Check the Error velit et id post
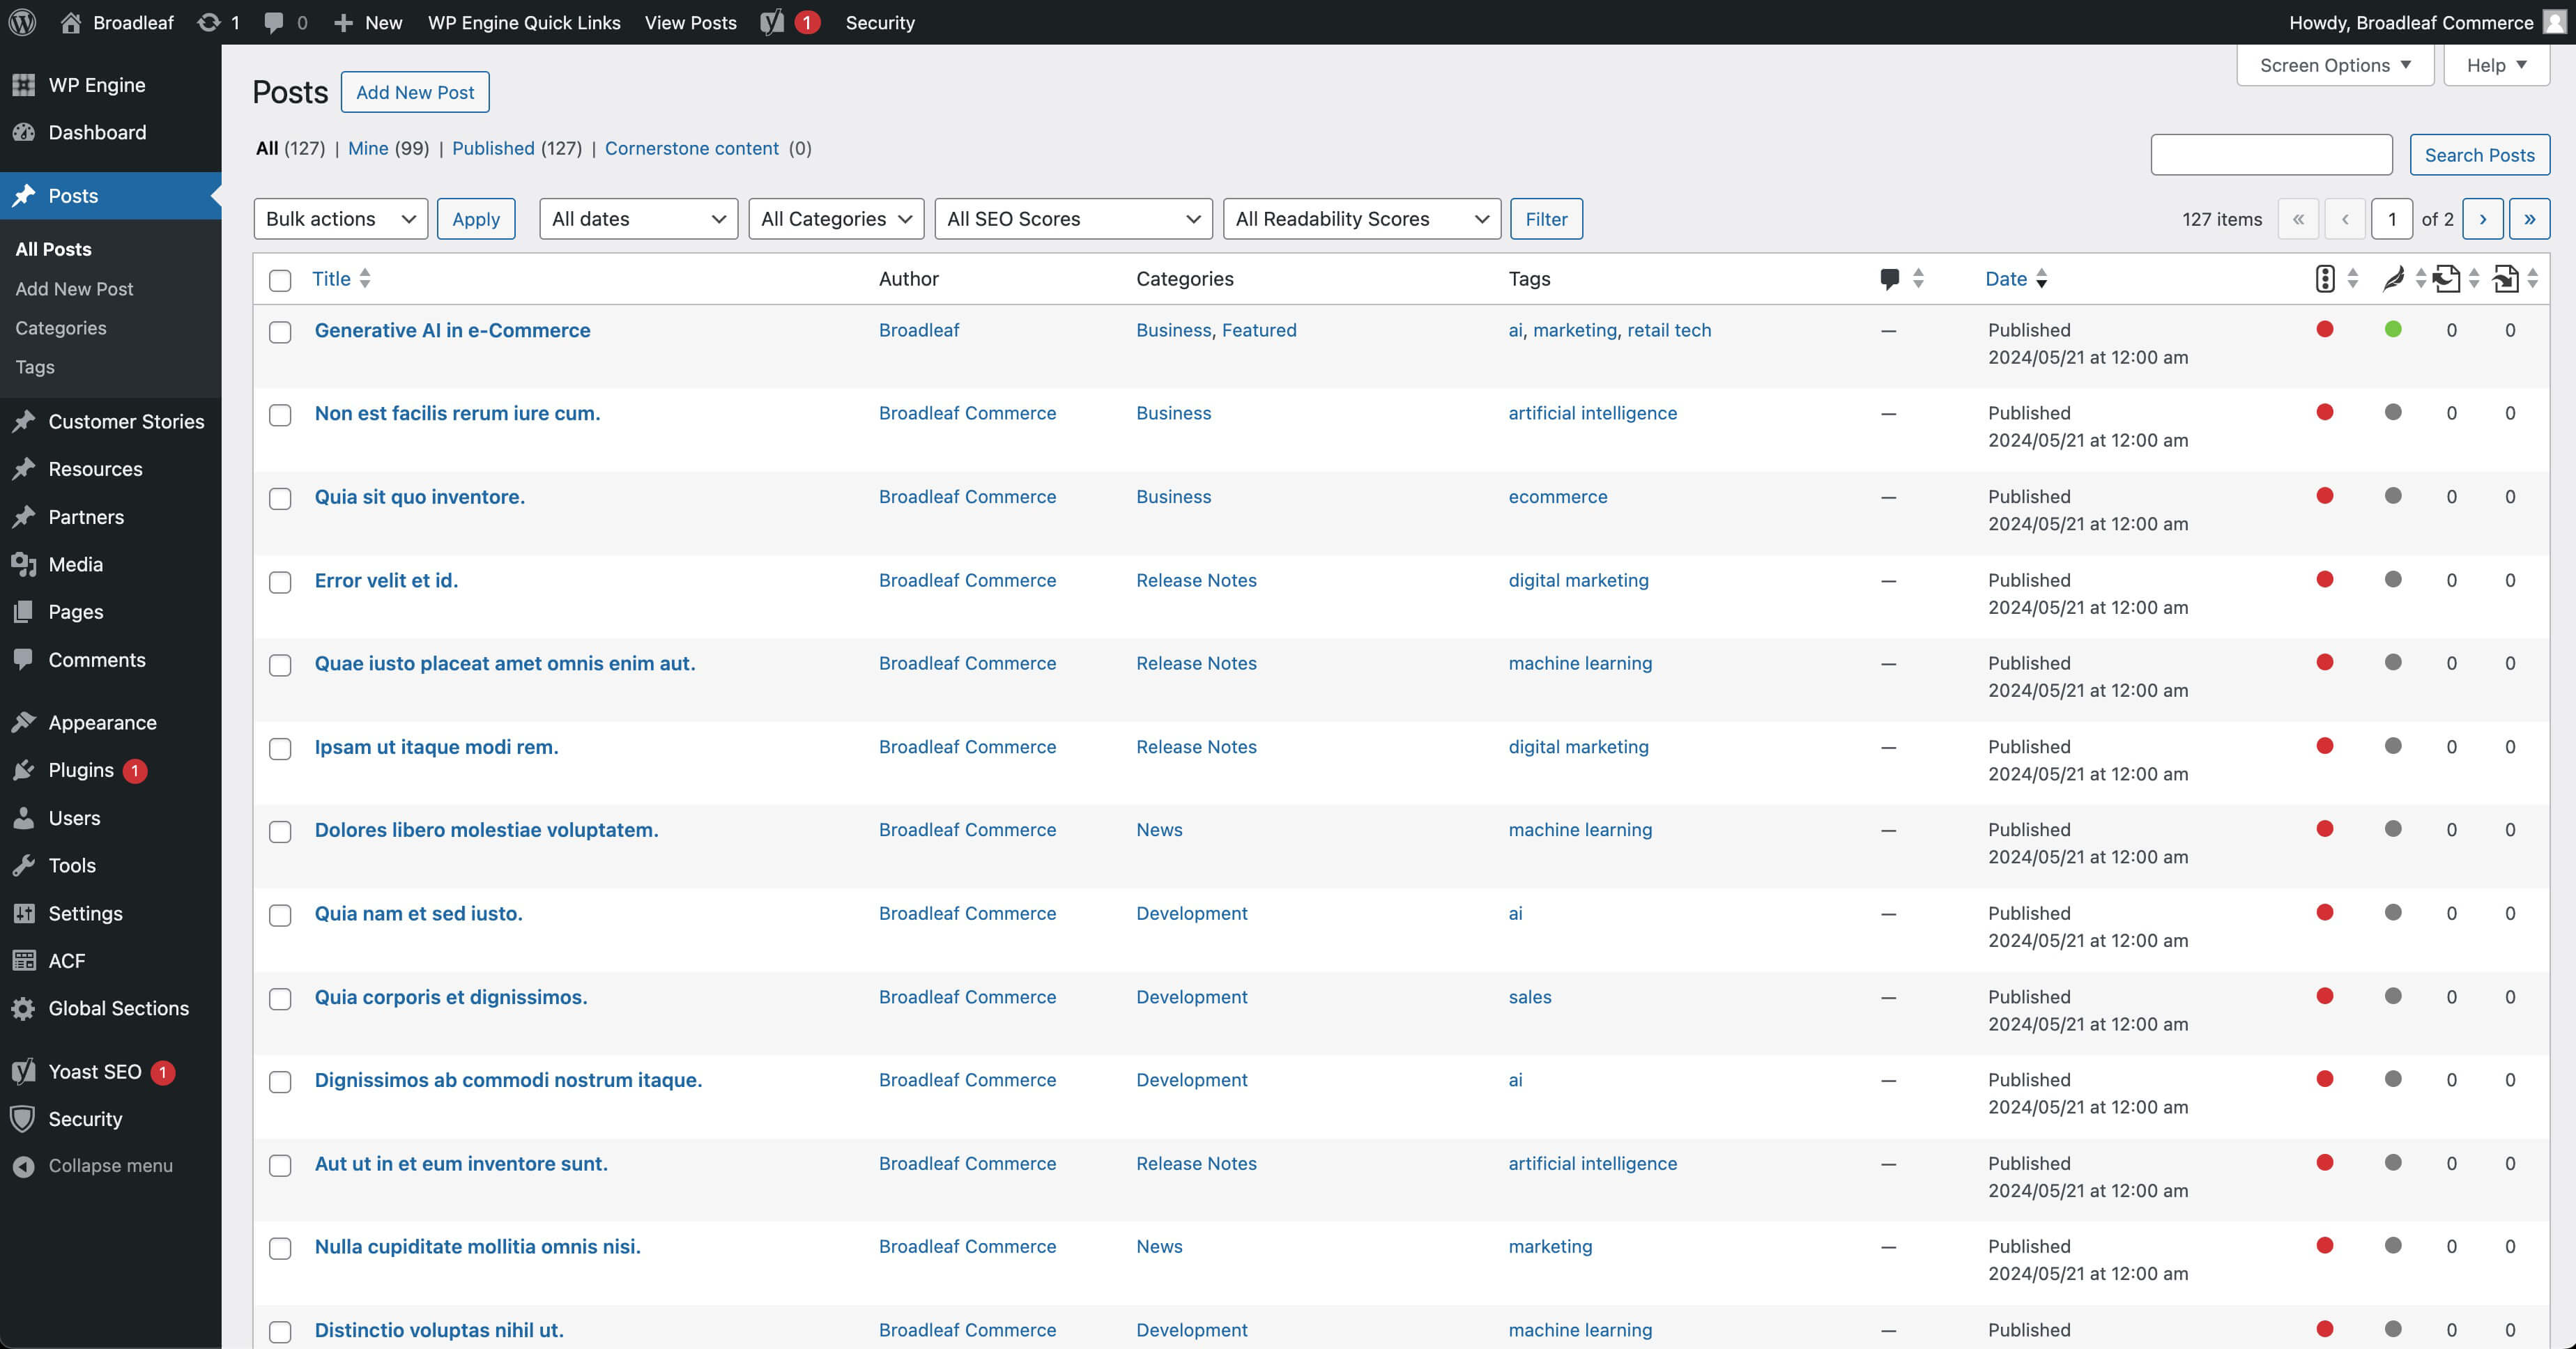 click(x=280, y=582)
